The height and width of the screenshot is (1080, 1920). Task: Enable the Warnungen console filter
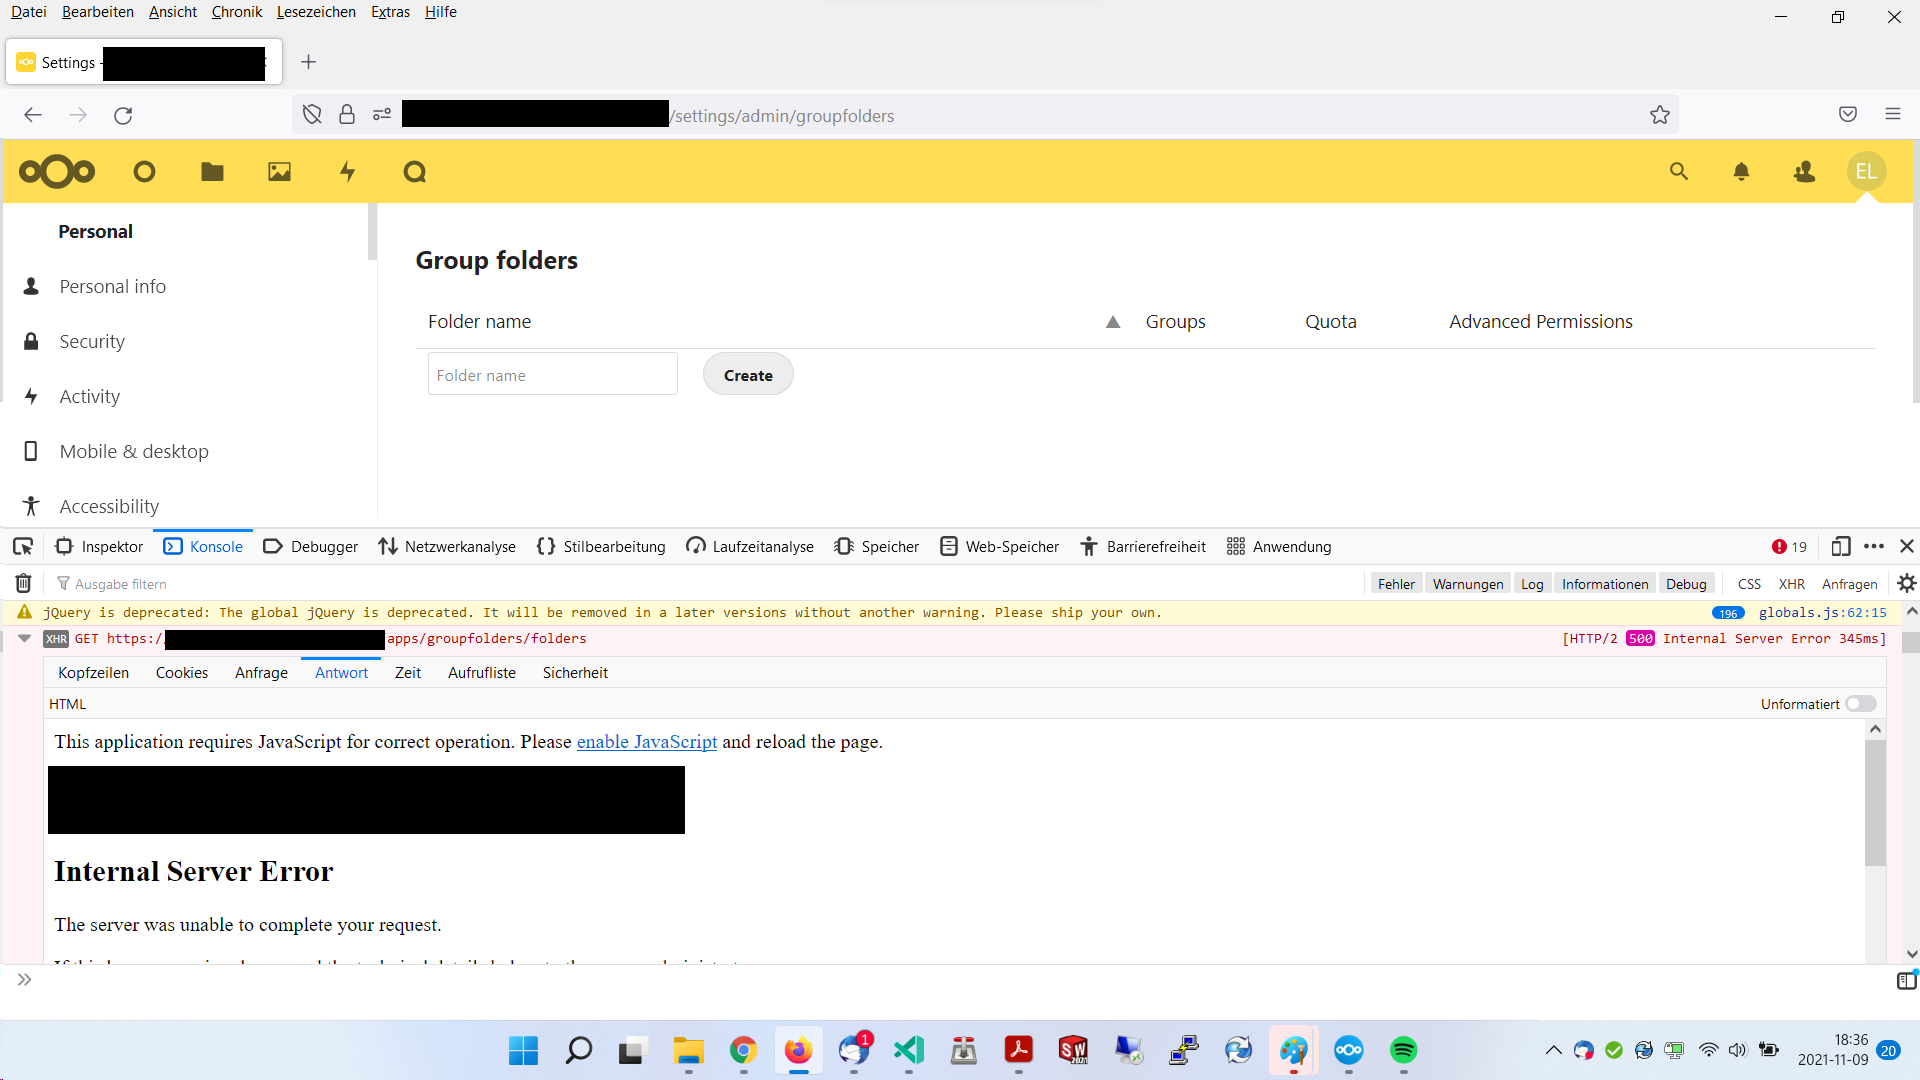(1467, 583)
